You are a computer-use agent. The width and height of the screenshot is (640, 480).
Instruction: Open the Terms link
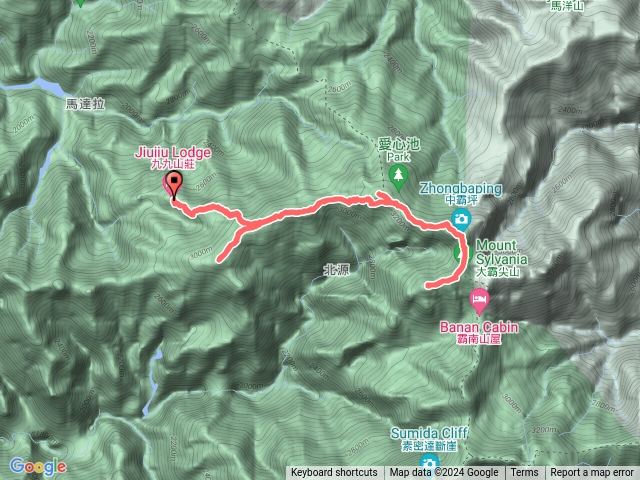524,473
